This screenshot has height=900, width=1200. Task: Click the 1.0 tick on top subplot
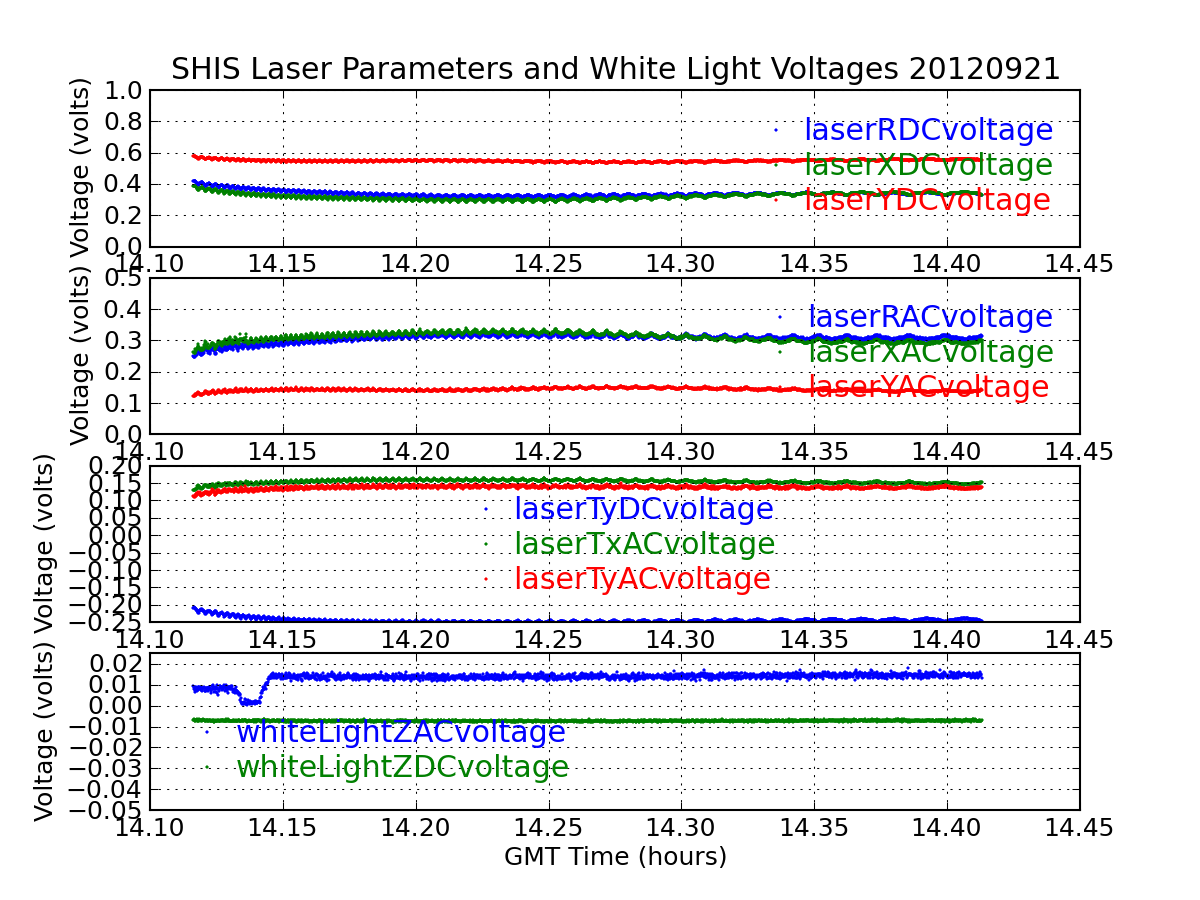[x=122, y=90]
